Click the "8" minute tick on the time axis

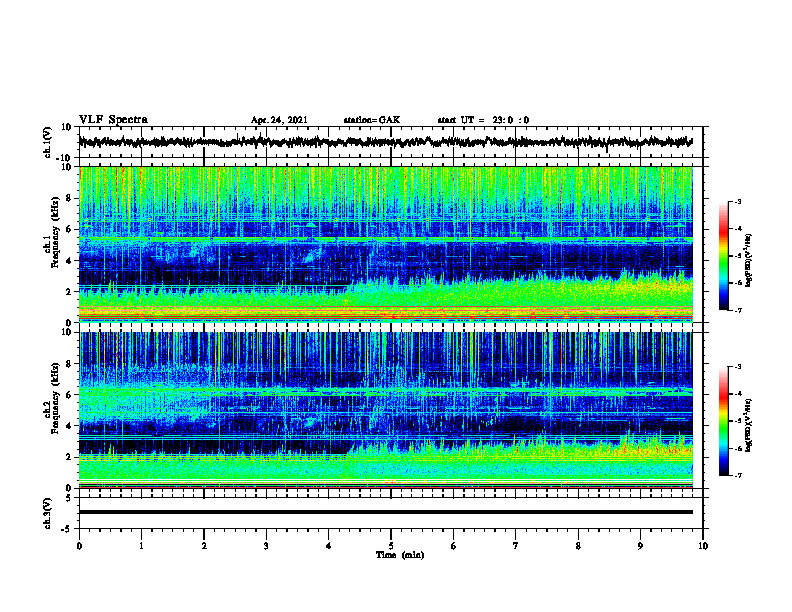click(578, 546)
